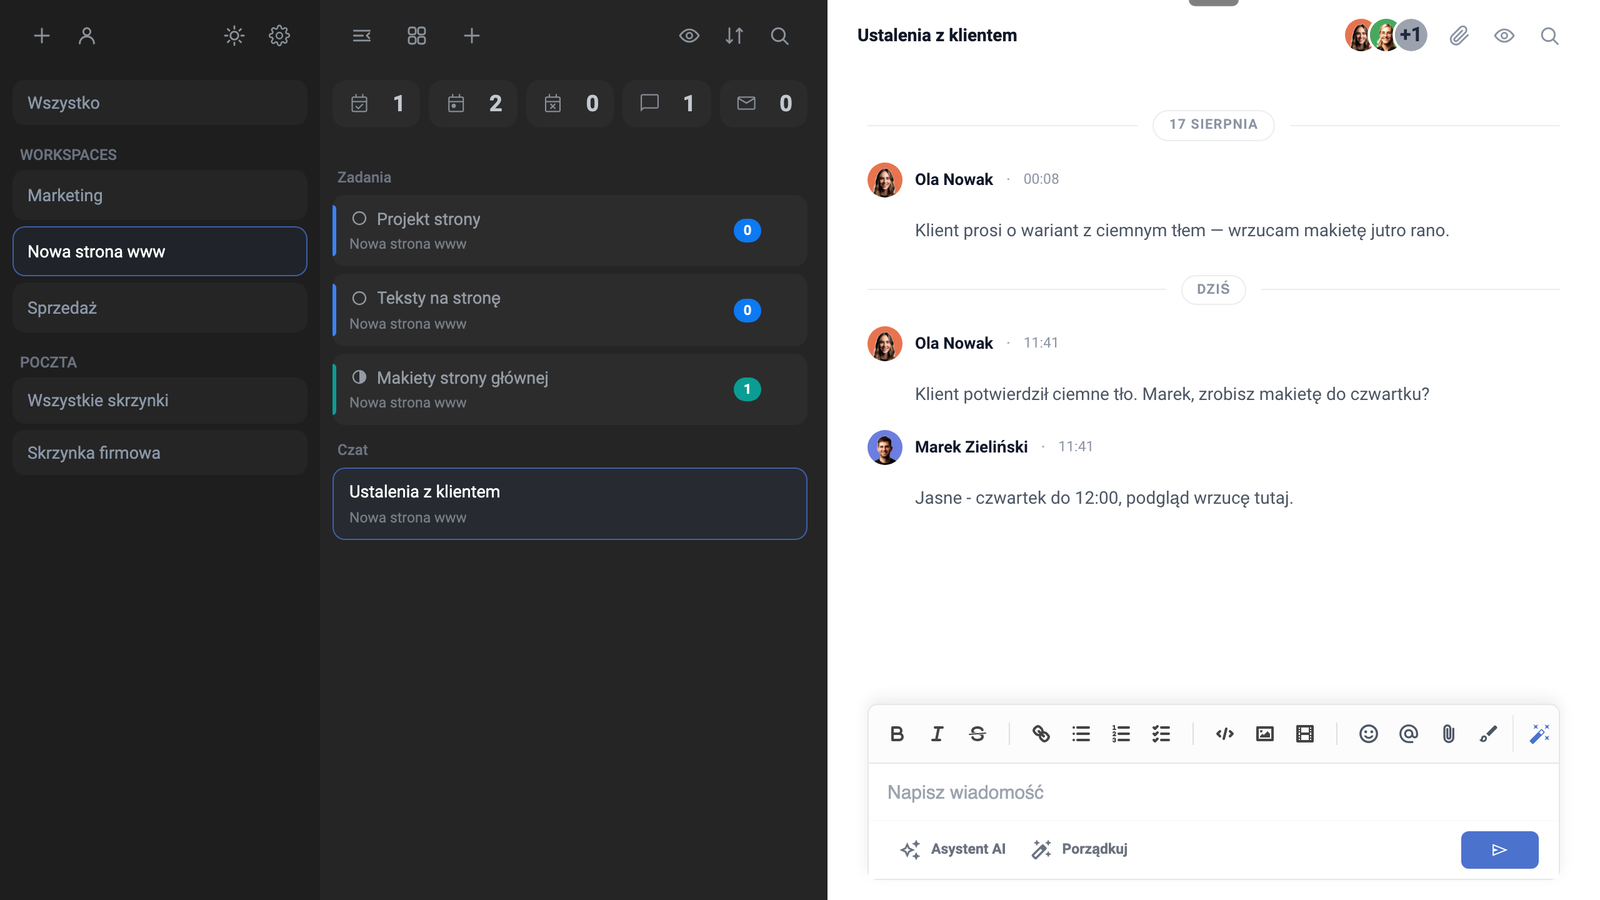The height and width of the screenshot is (900, 1600).
Task: Click the plus icon in the left sidebar
Action: tap(42, 36)
